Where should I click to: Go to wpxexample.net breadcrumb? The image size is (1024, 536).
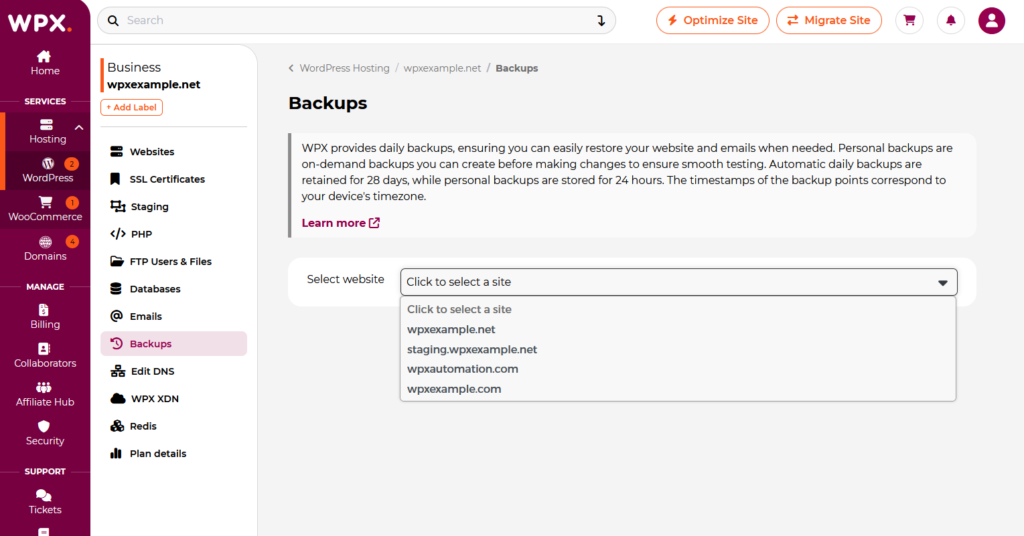(x=442, y=68)
